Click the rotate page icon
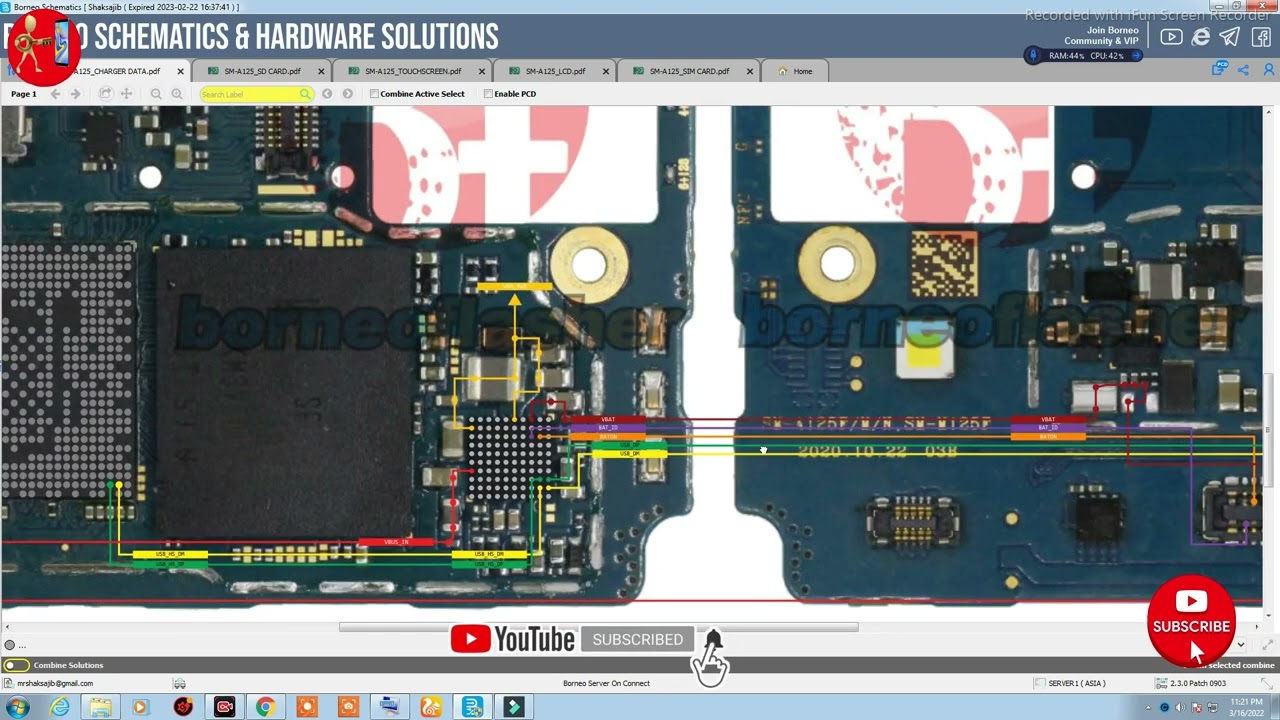Image resolution: width=1280 pixels, height=720 pixels. (x=105, y=94)
